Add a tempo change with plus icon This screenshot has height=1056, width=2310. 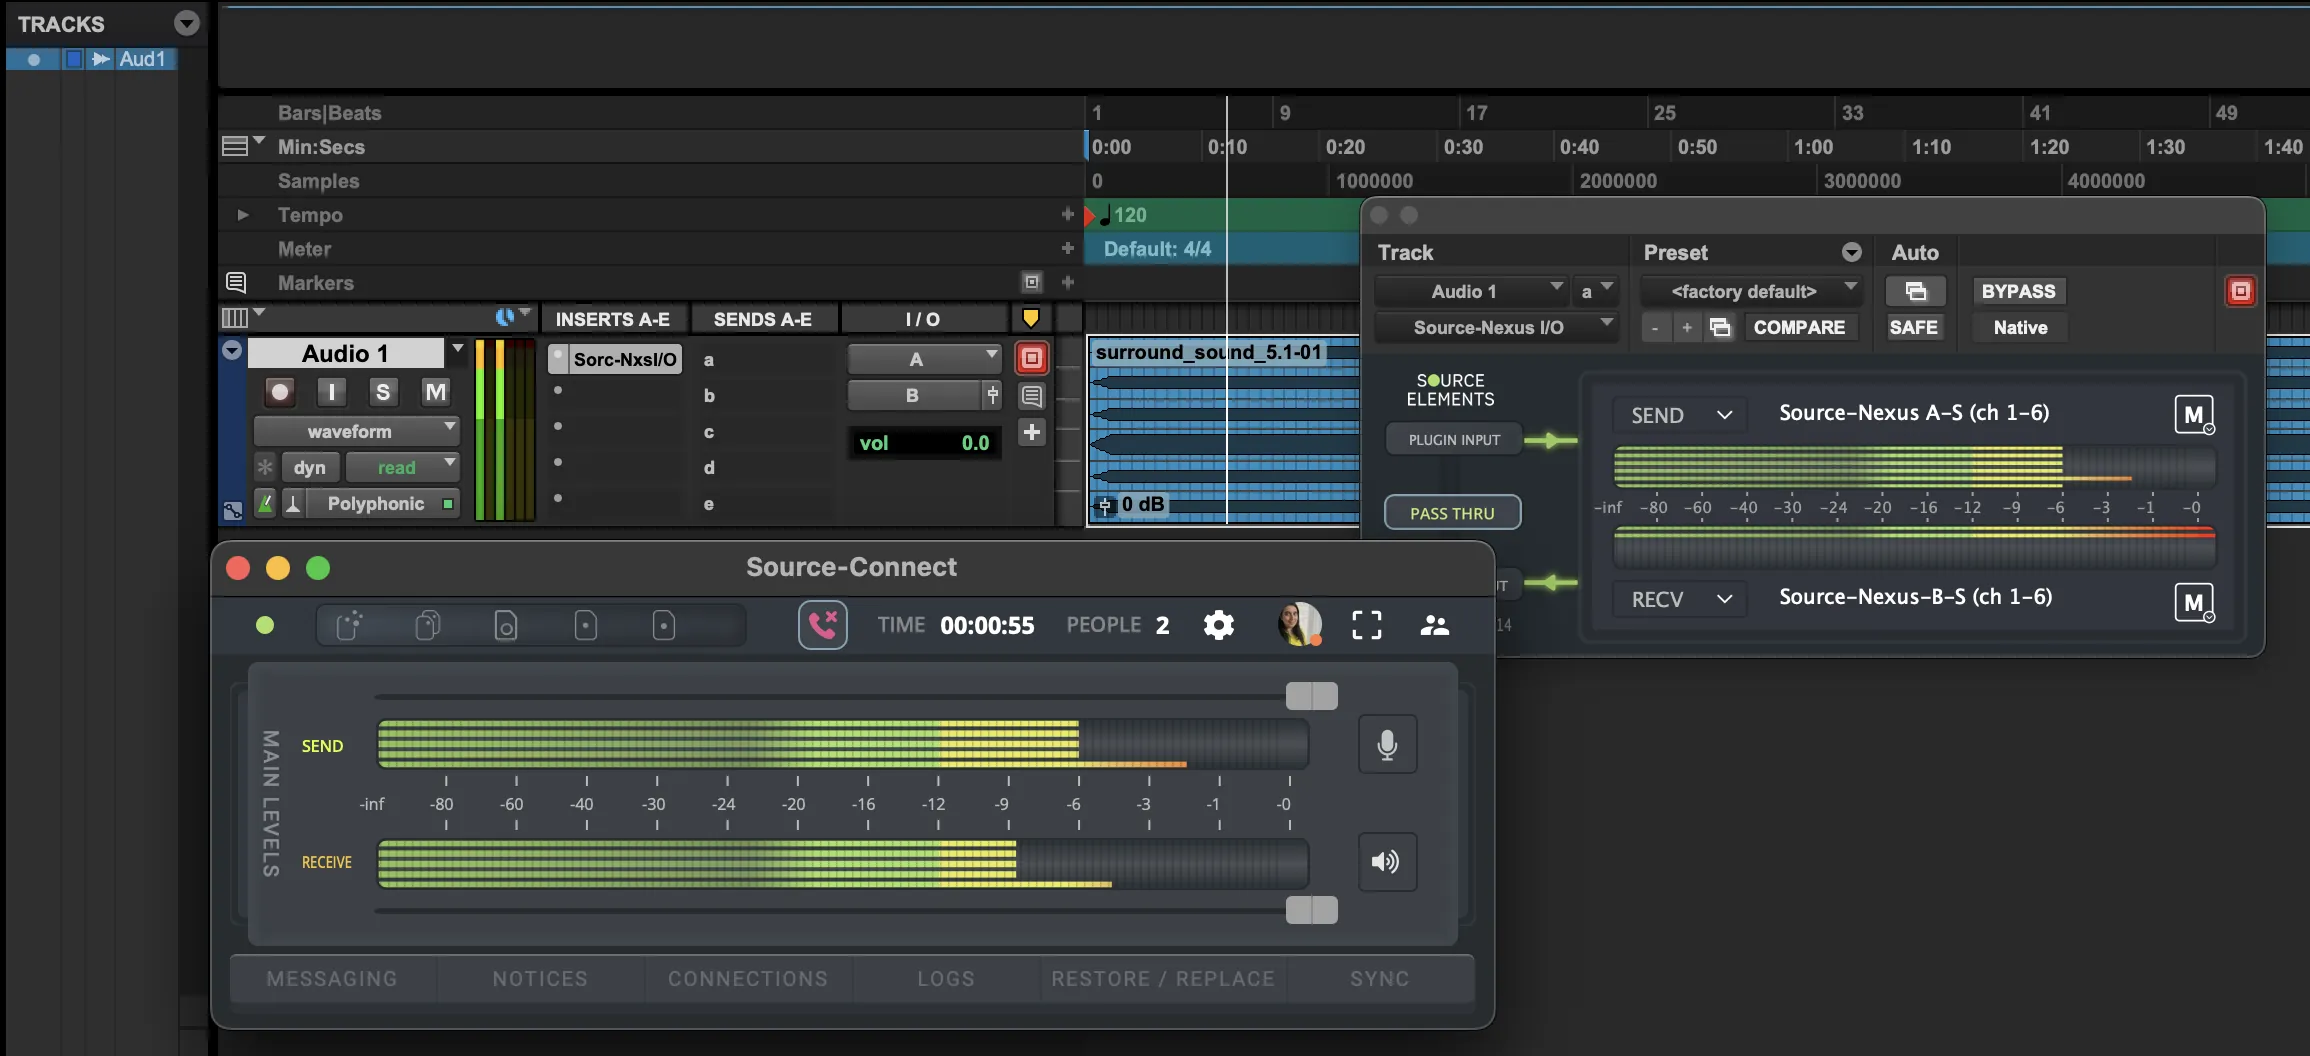pyautogui.click(x=1067, y=214)
